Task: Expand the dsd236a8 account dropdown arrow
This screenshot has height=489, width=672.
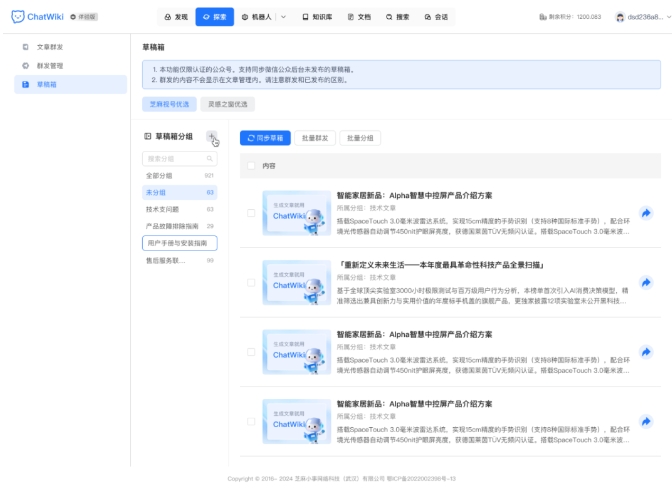Action: coord(669,17)
